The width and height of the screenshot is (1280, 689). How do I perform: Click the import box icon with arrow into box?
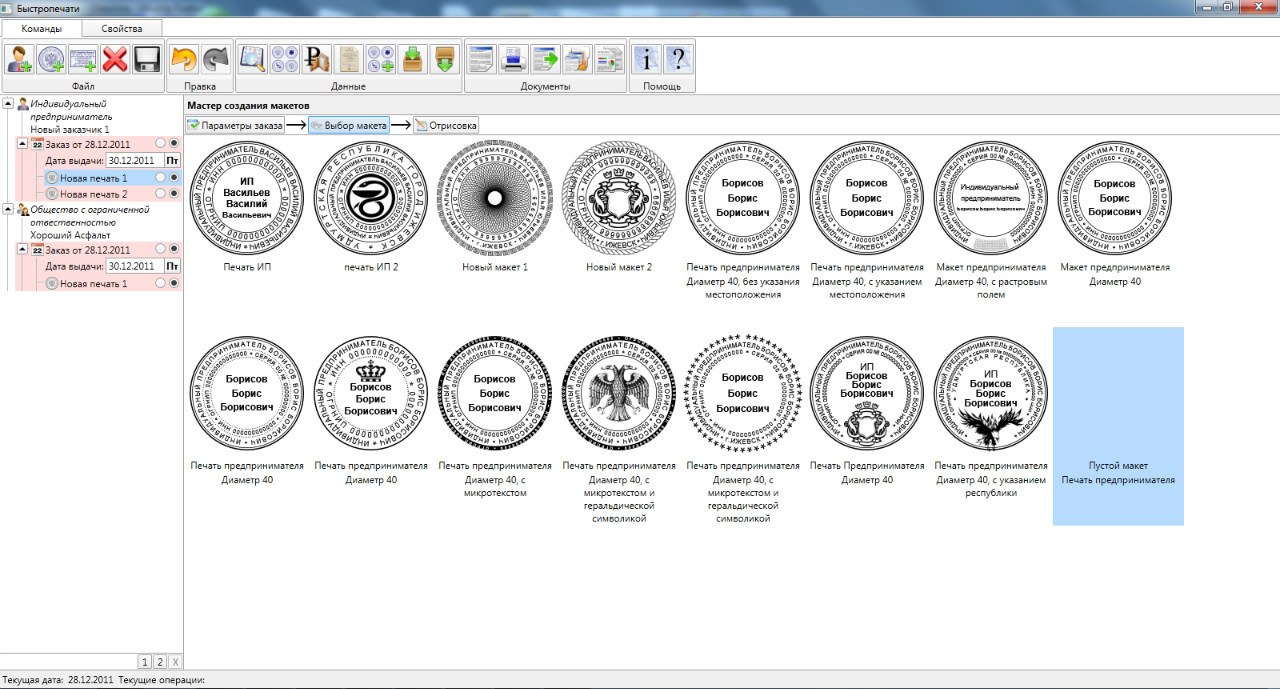click(413, 59)
